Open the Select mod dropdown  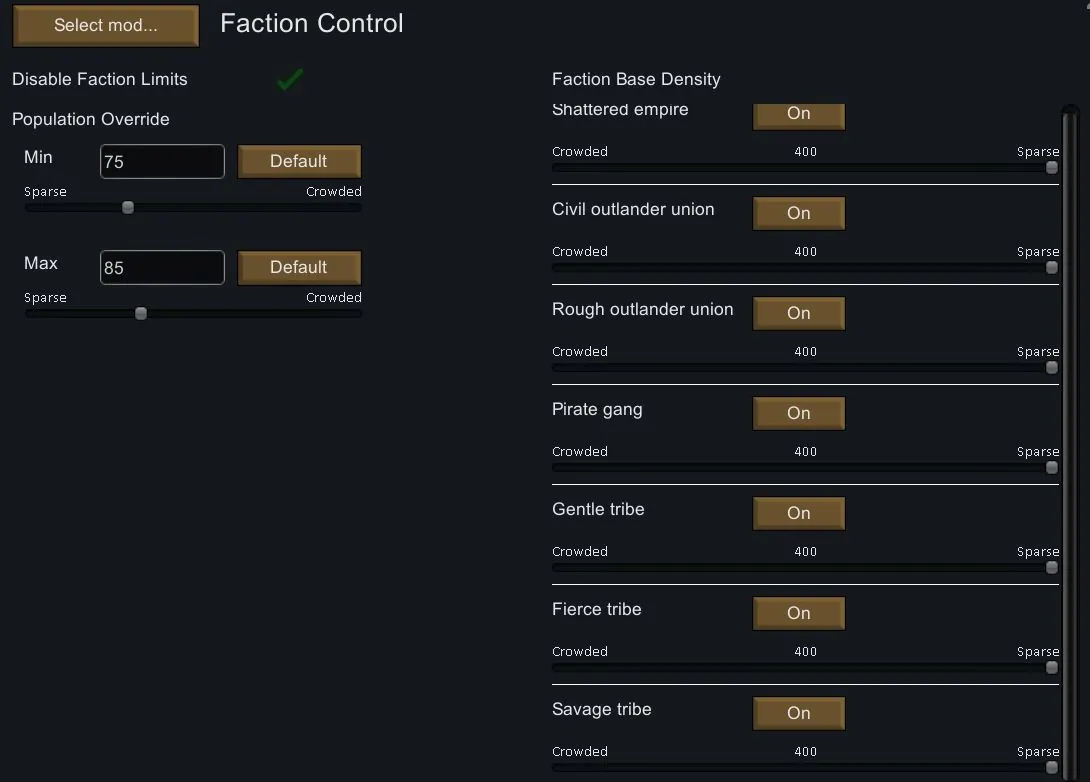point(106,26)
